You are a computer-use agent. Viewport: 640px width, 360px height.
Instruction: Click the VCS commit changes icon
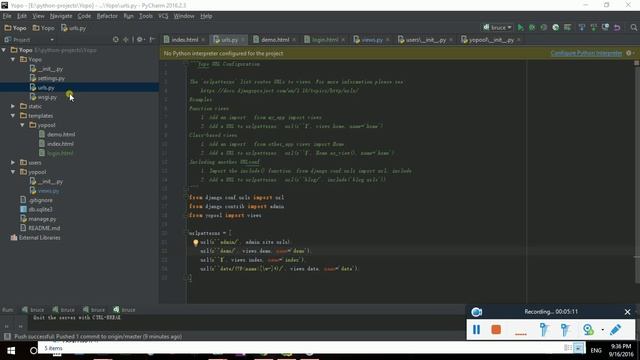click(x=593, y=27)
